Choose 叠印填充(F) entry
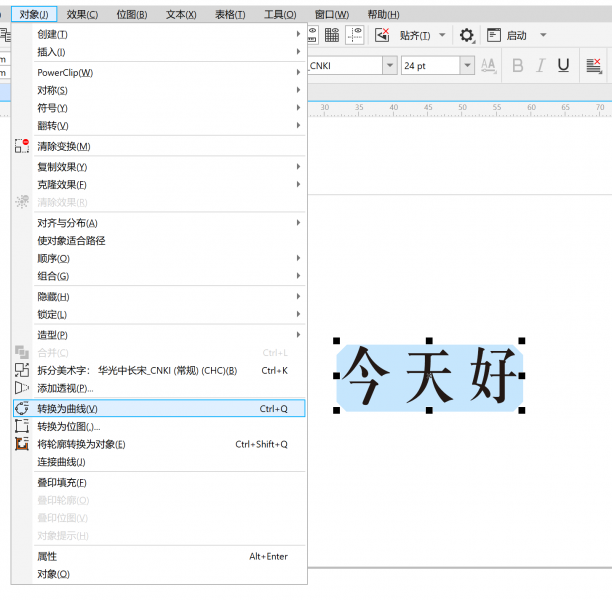The image size is (612, 600). [169, 482]
